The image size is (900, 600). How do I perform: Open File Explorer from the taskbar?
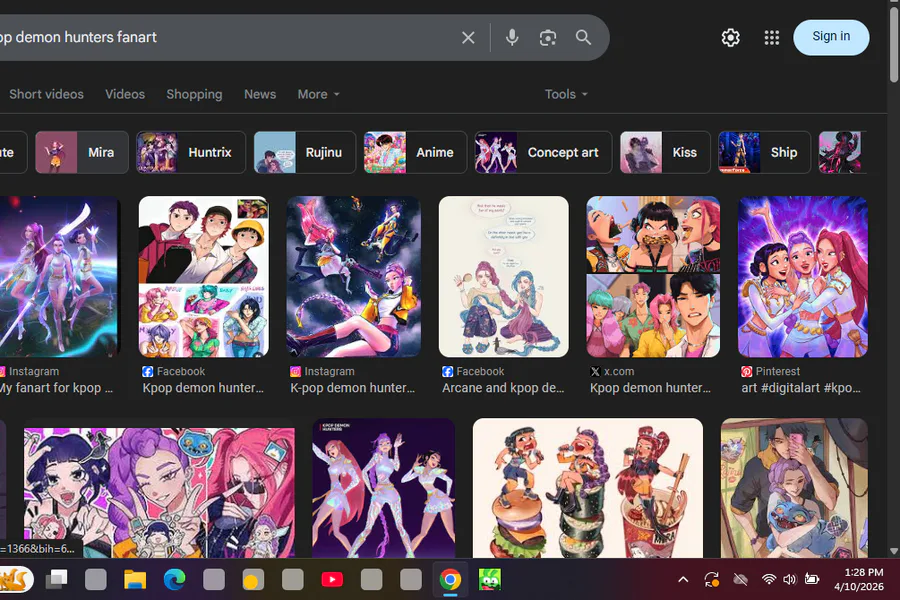pos(135,580)
